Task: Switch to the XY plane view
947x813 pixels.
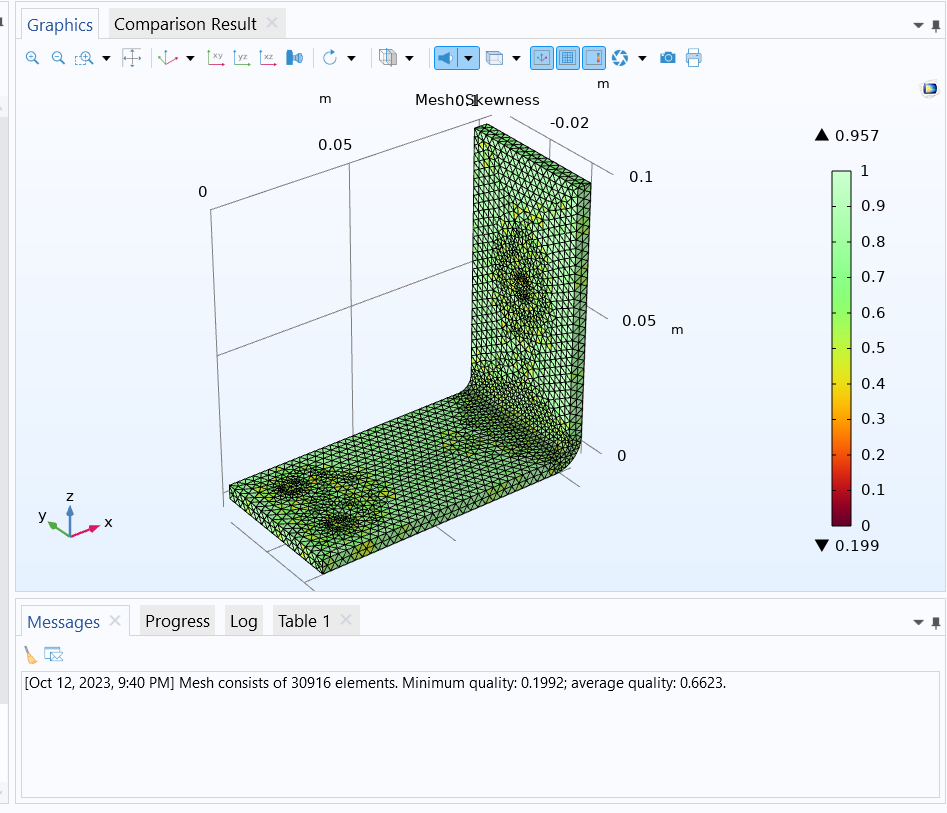Action: (215, 58)
